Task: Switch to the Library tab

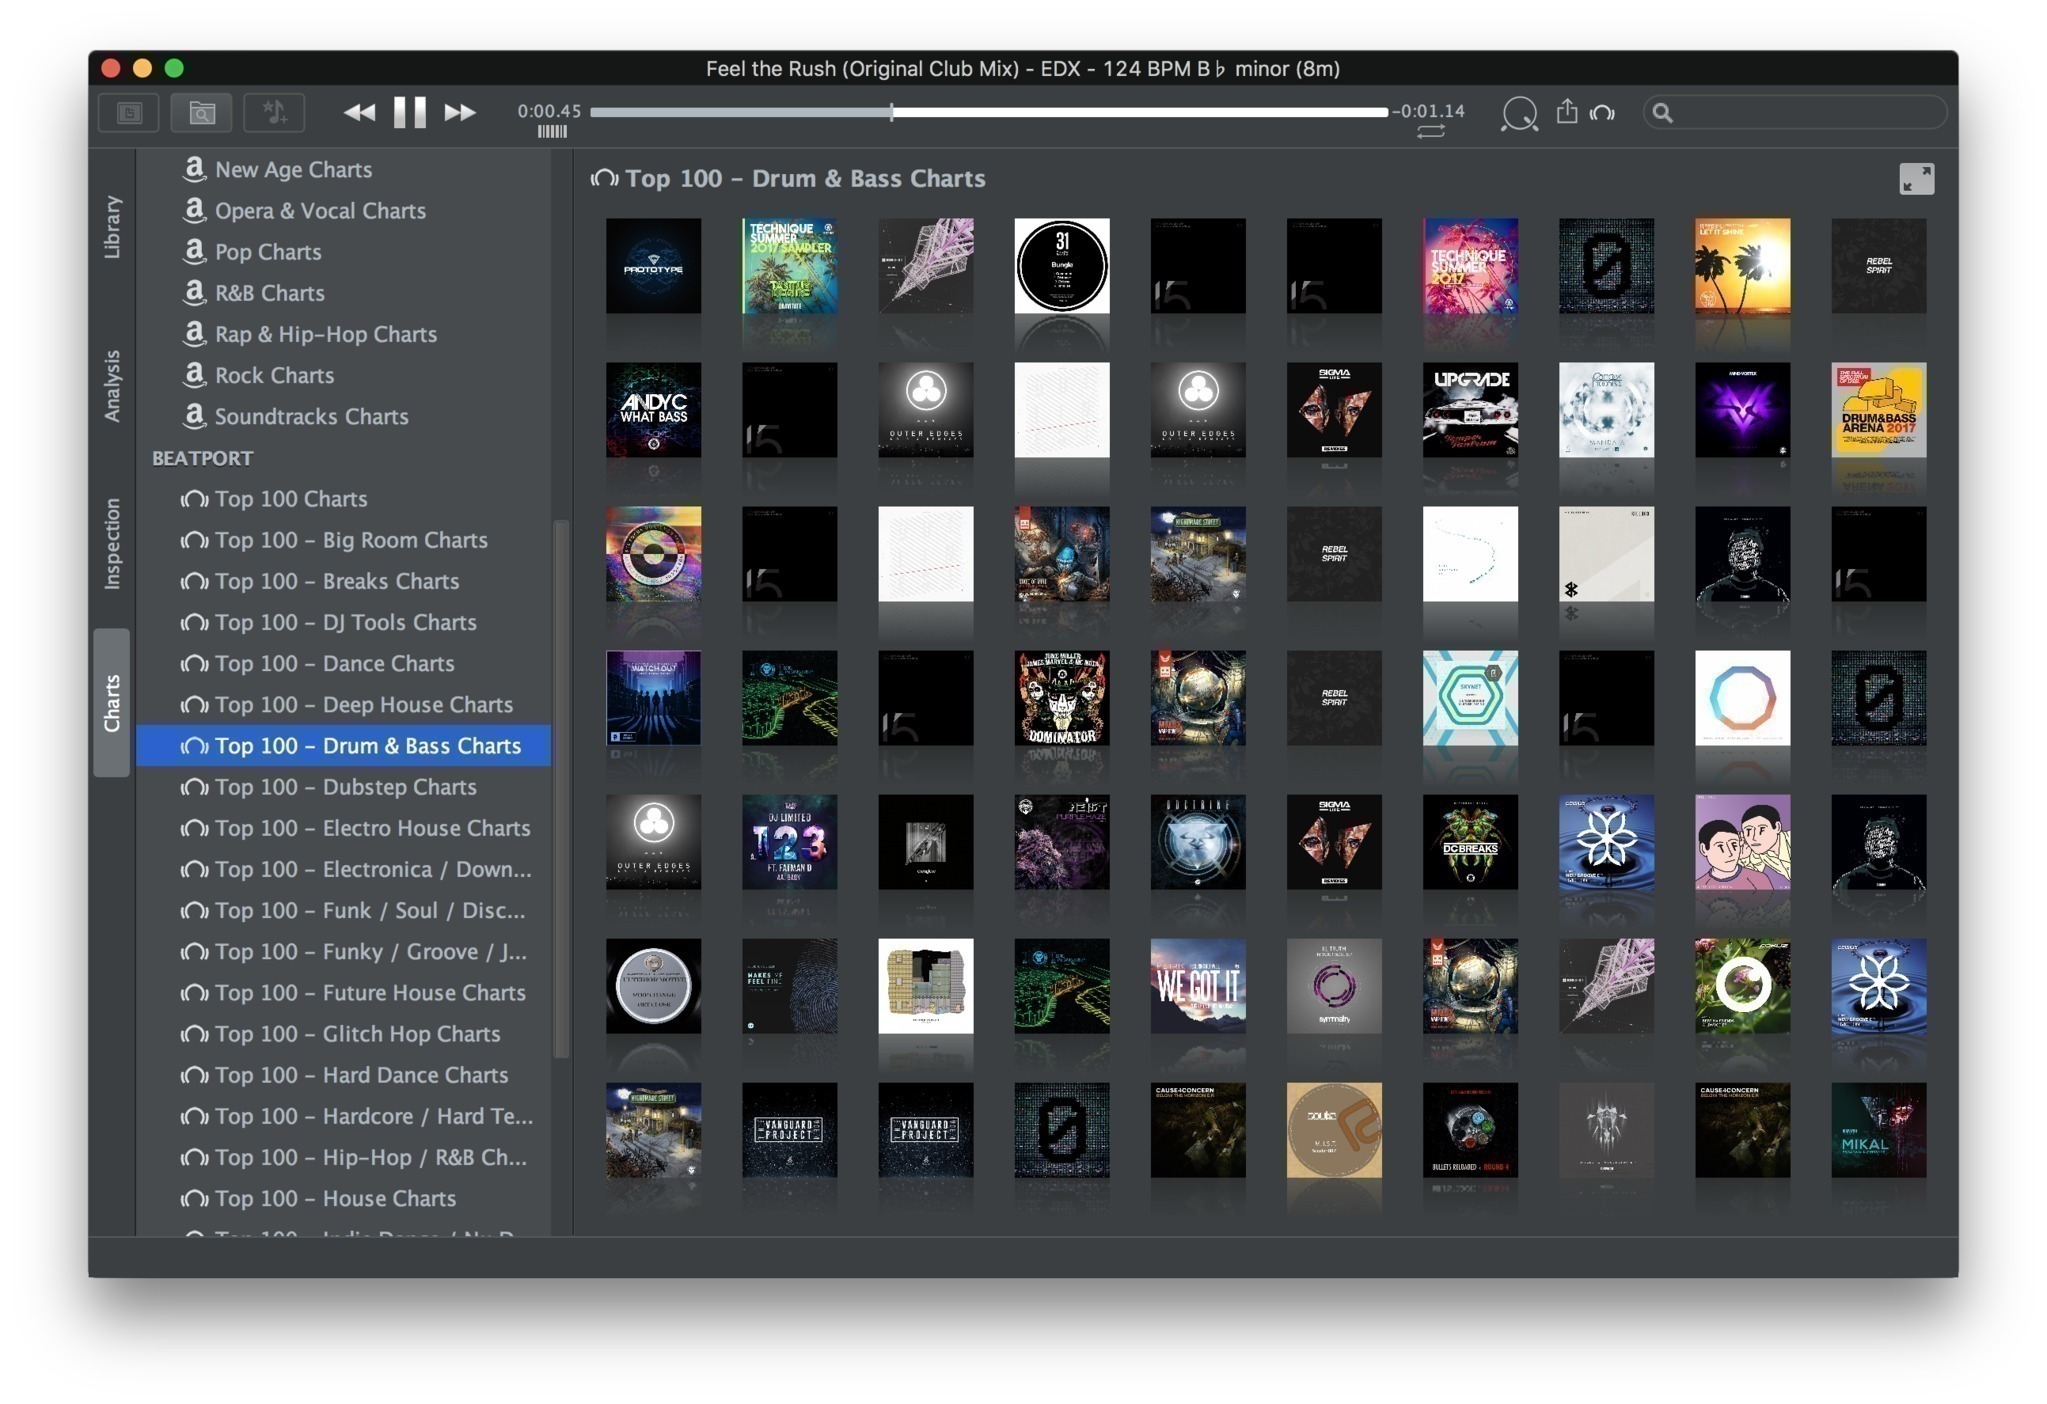Action: point(112,227)
